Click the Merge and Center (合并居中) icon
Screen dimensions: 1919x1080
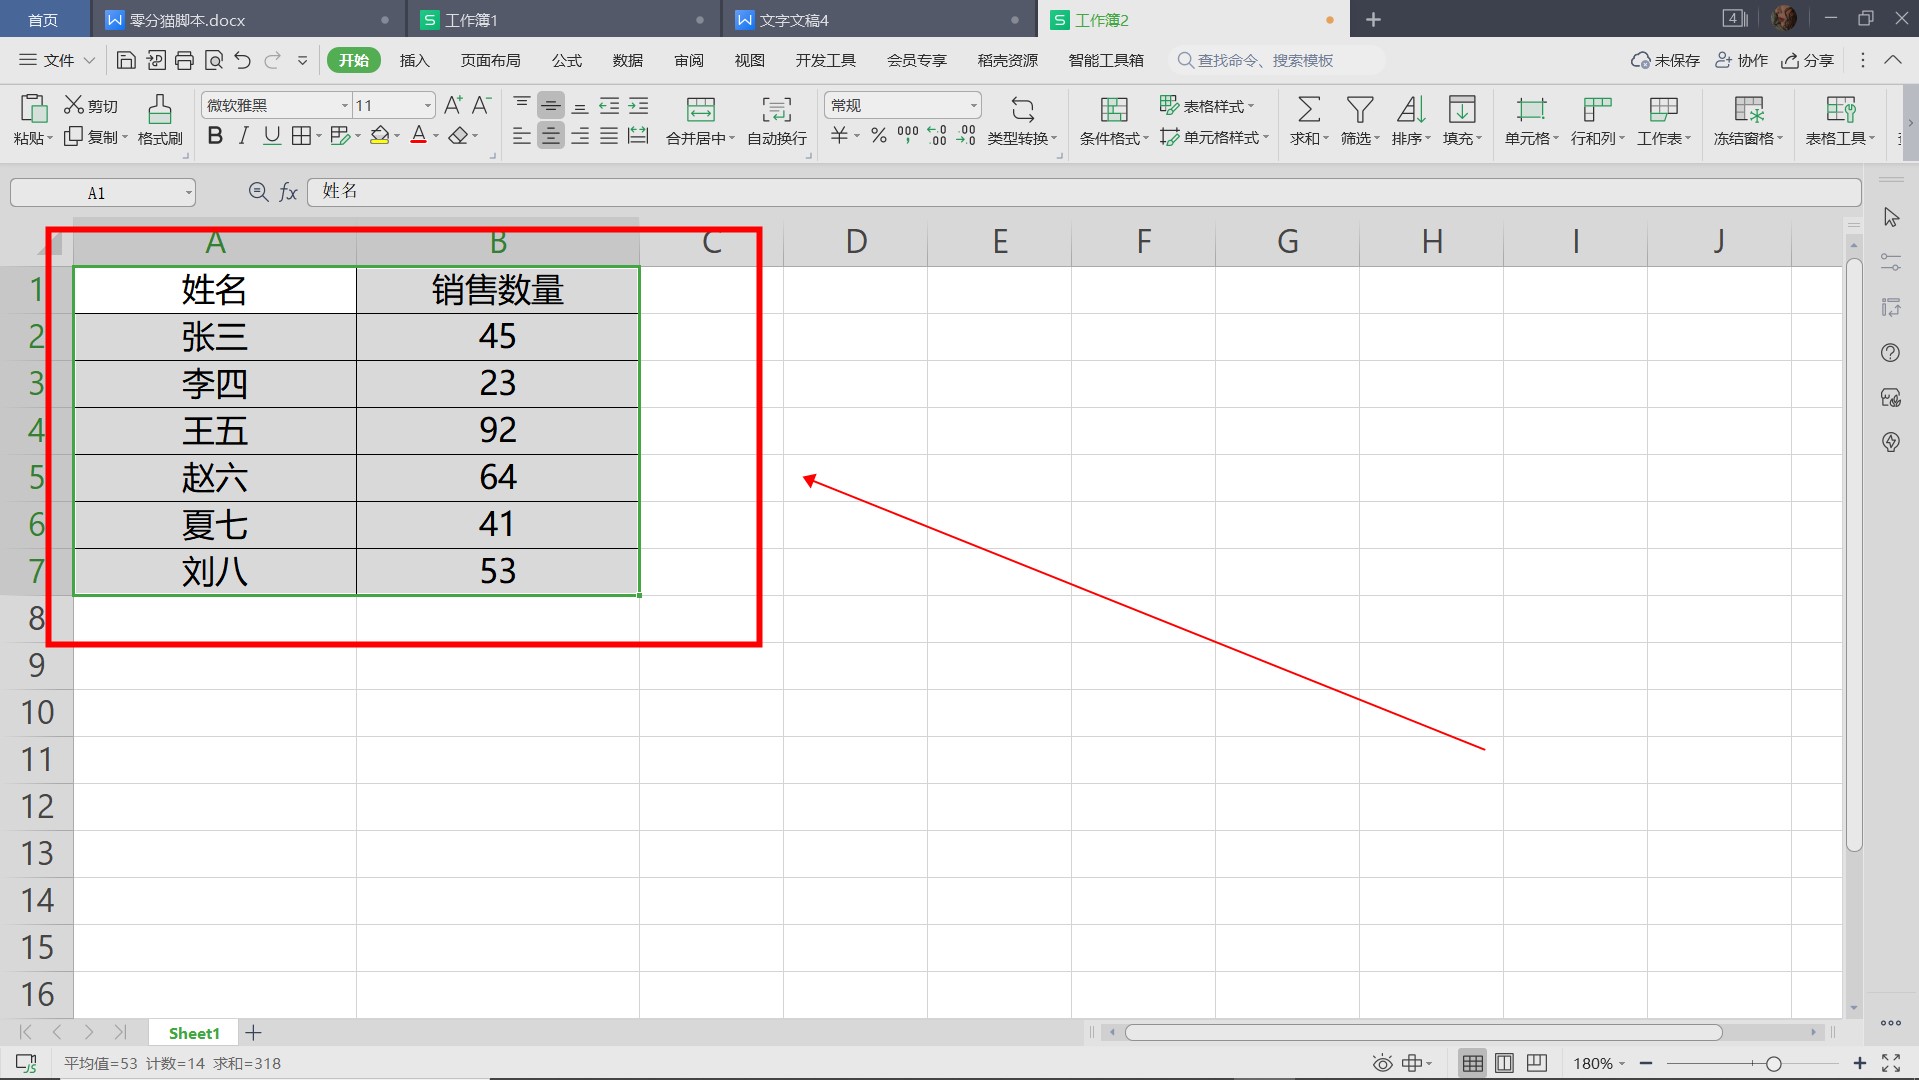pos(700,109)
